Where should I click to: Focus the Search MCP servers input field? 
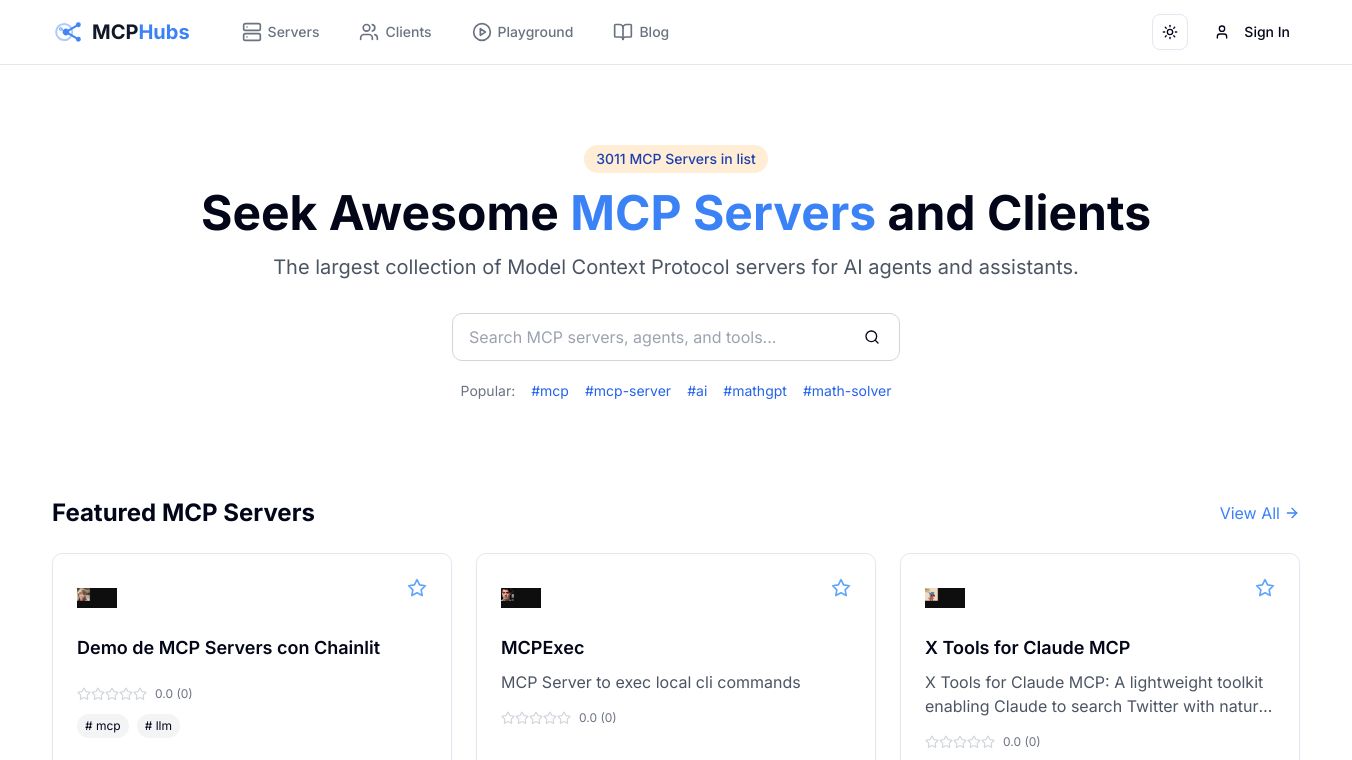(x=676, y=337)
